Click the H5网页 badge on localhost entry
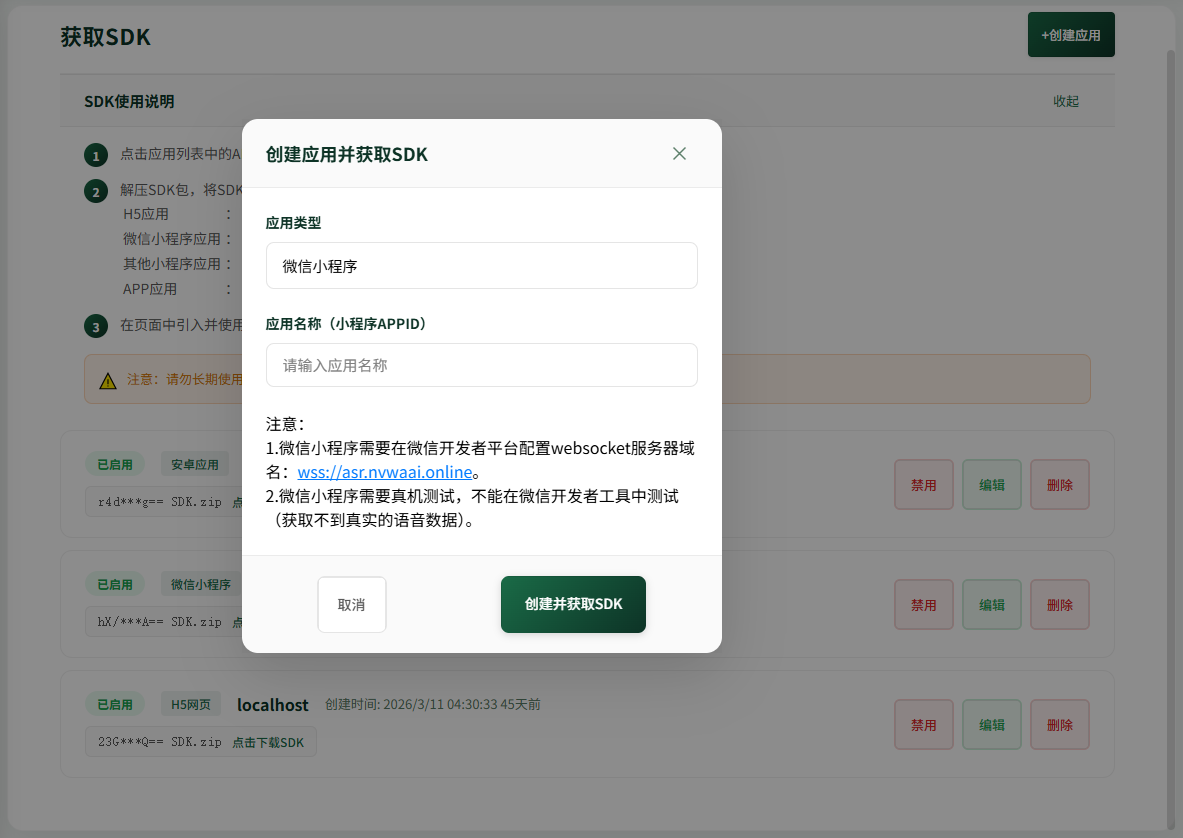This screenshot has width=1183, height=838. coord(190,703)
